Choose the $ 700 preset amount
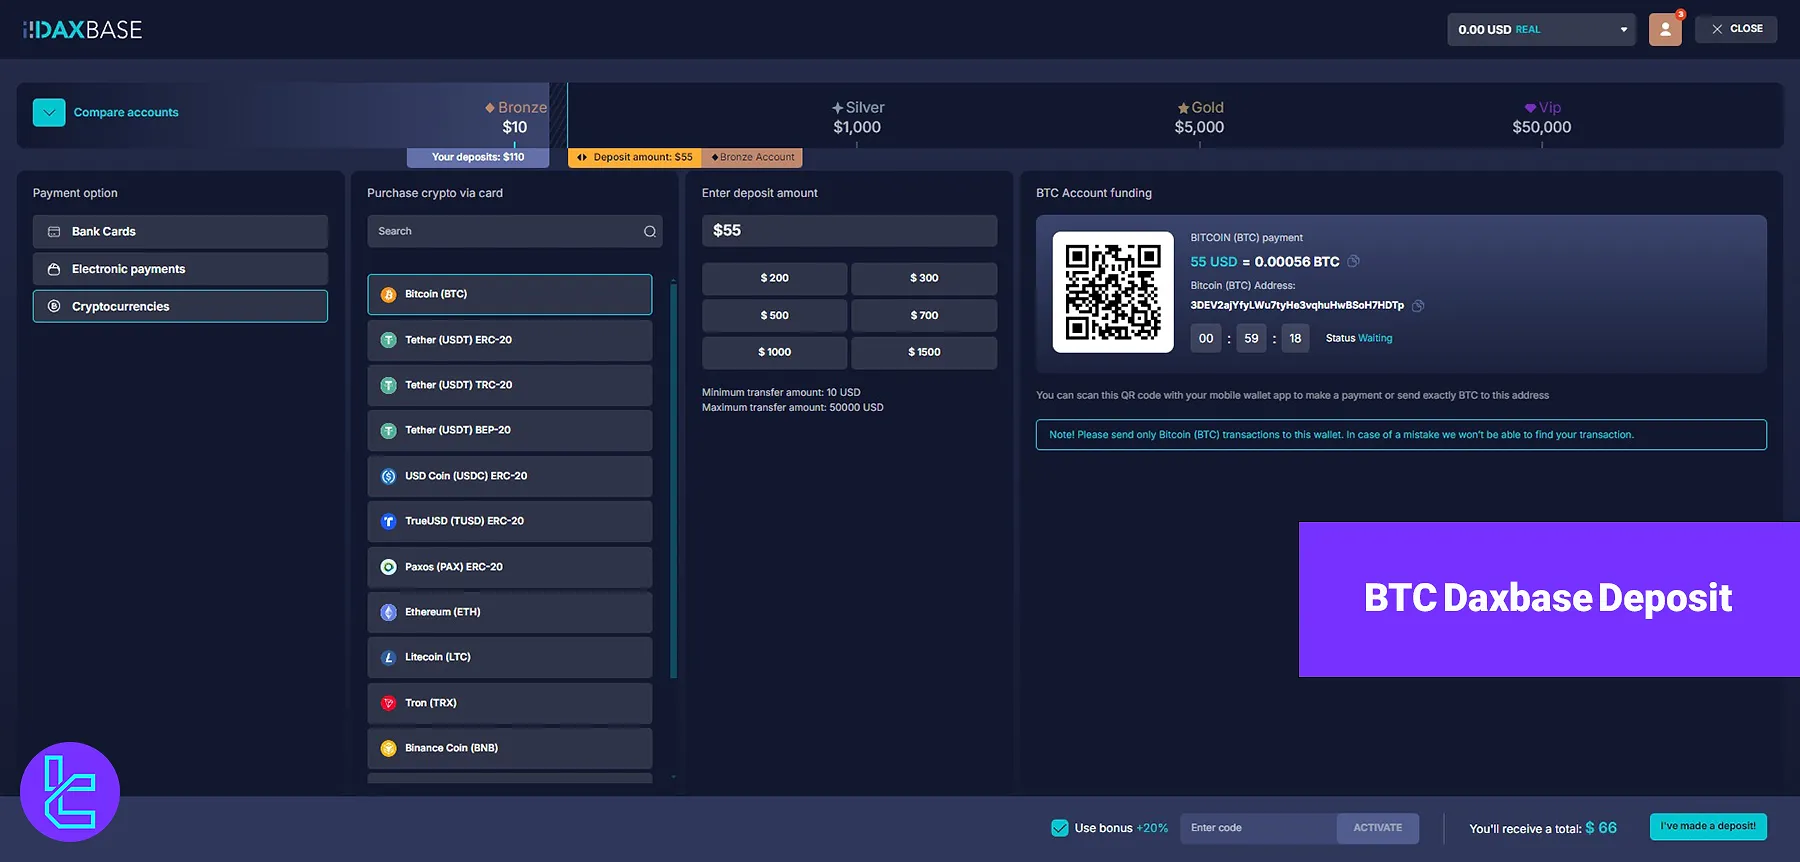Screen dimensions: 1800x862 [x=924, y=315]
